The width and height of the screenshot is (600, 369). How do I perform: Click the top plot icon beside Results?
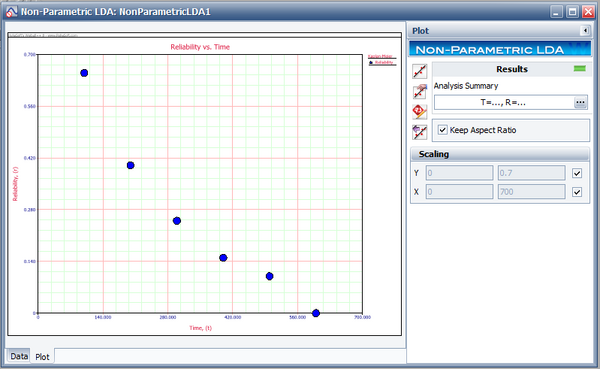pos(419,71)
